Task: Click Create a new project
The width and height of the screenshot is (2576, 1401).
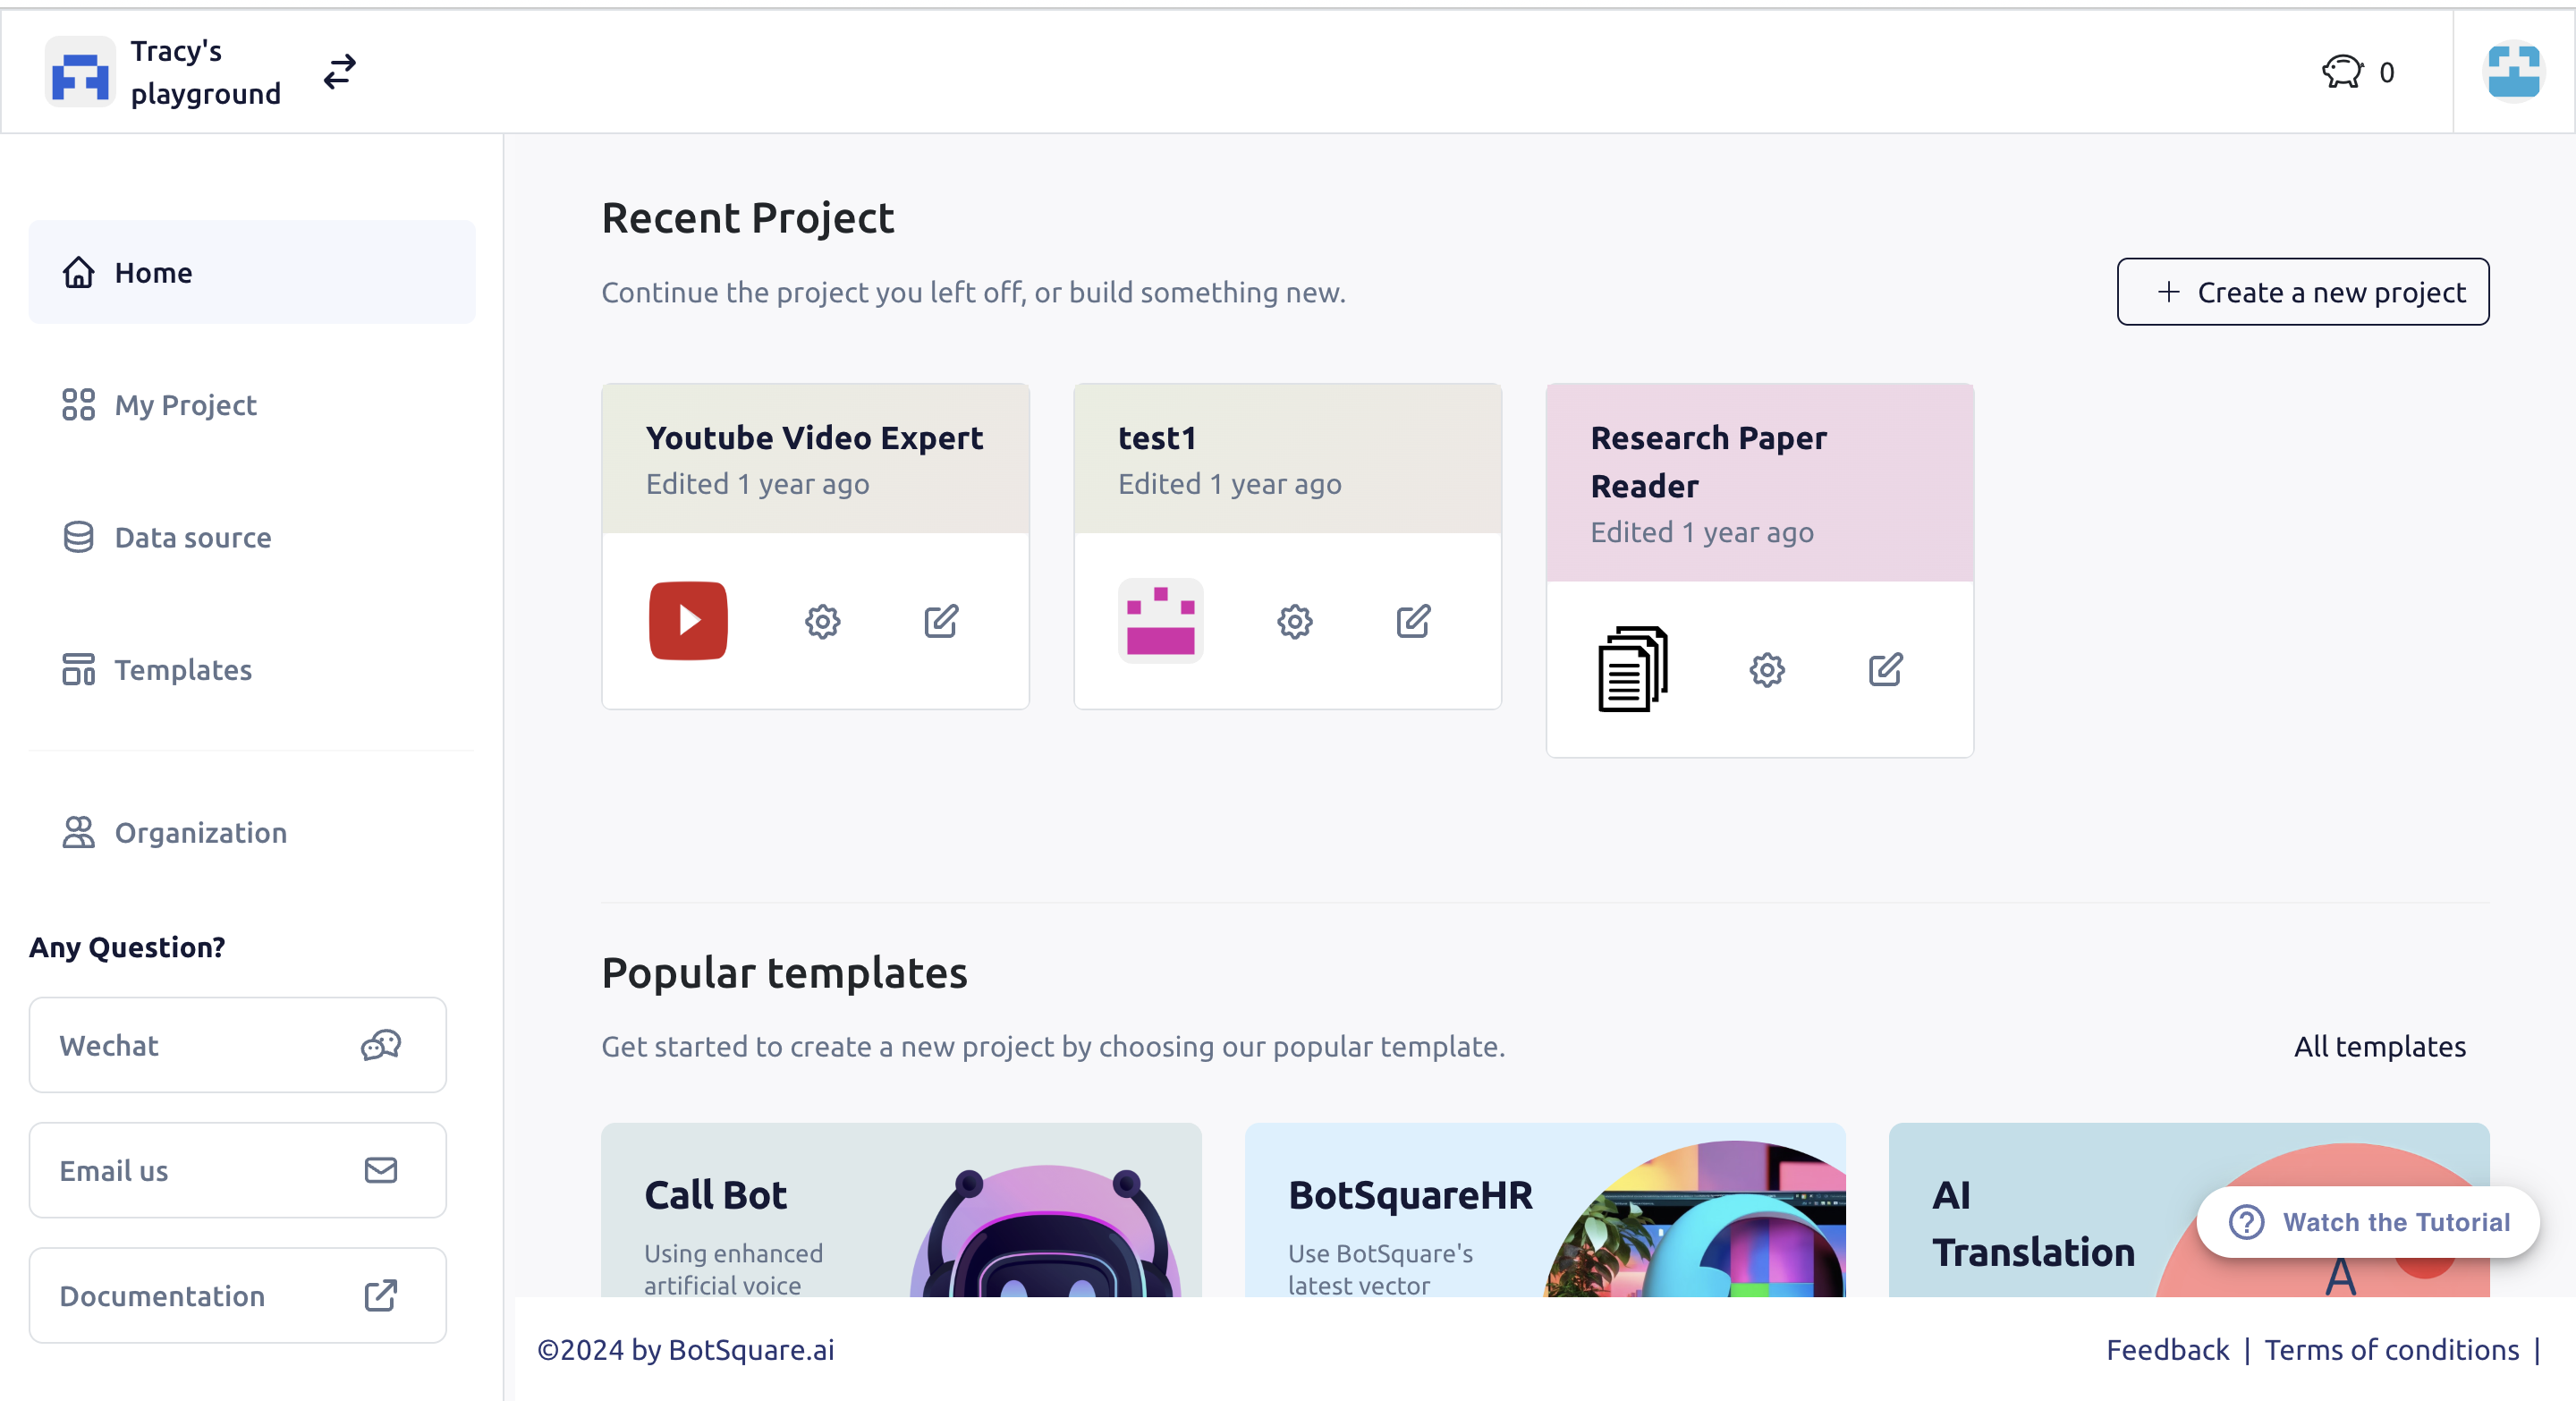Action: tap(2303, 291)
